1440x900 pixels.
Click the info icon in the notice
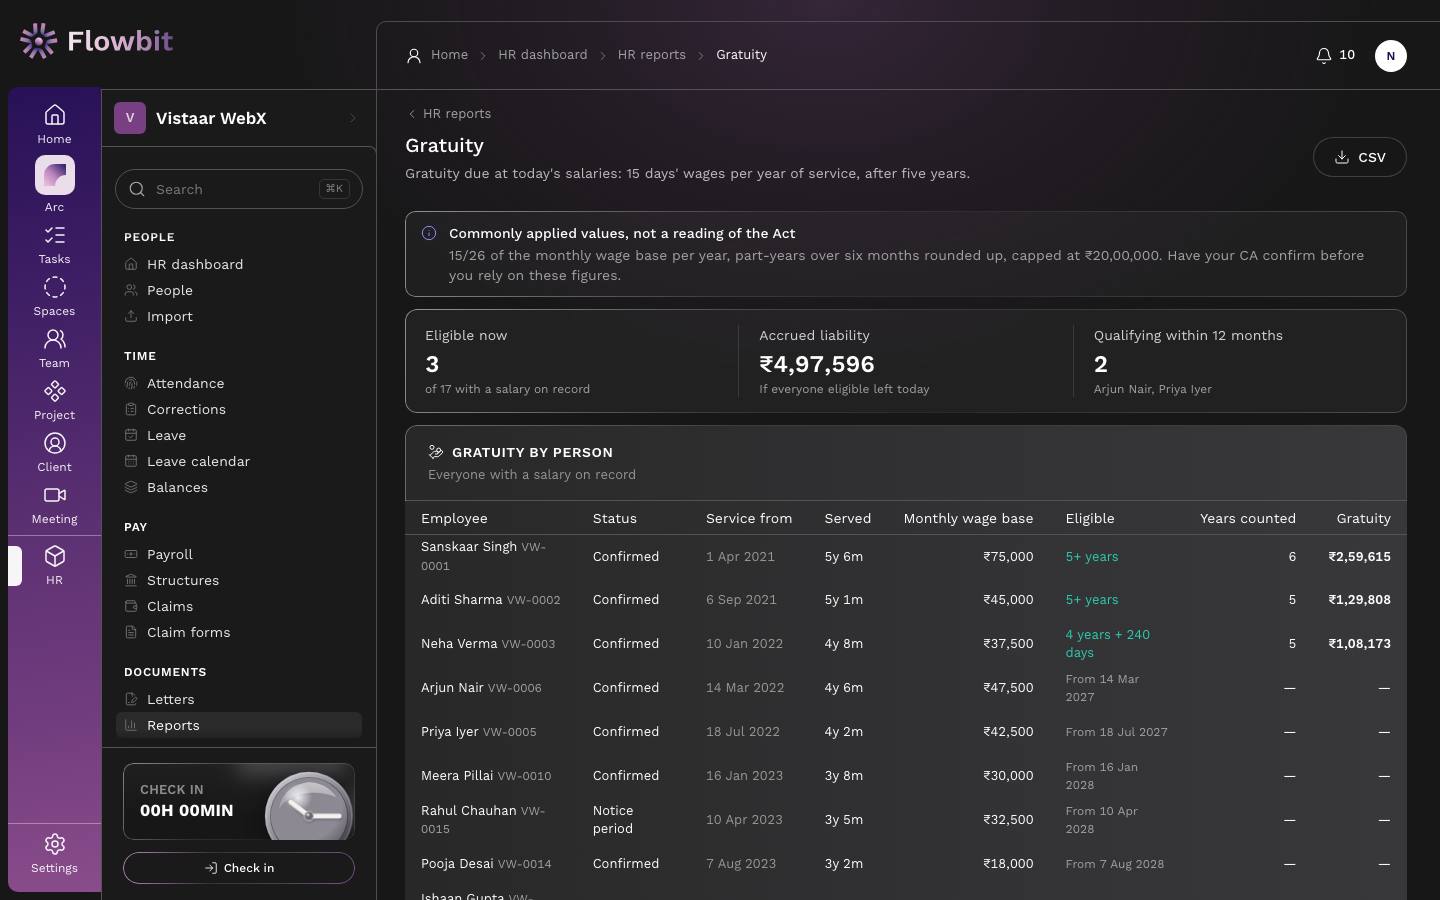tap(429, 233)
